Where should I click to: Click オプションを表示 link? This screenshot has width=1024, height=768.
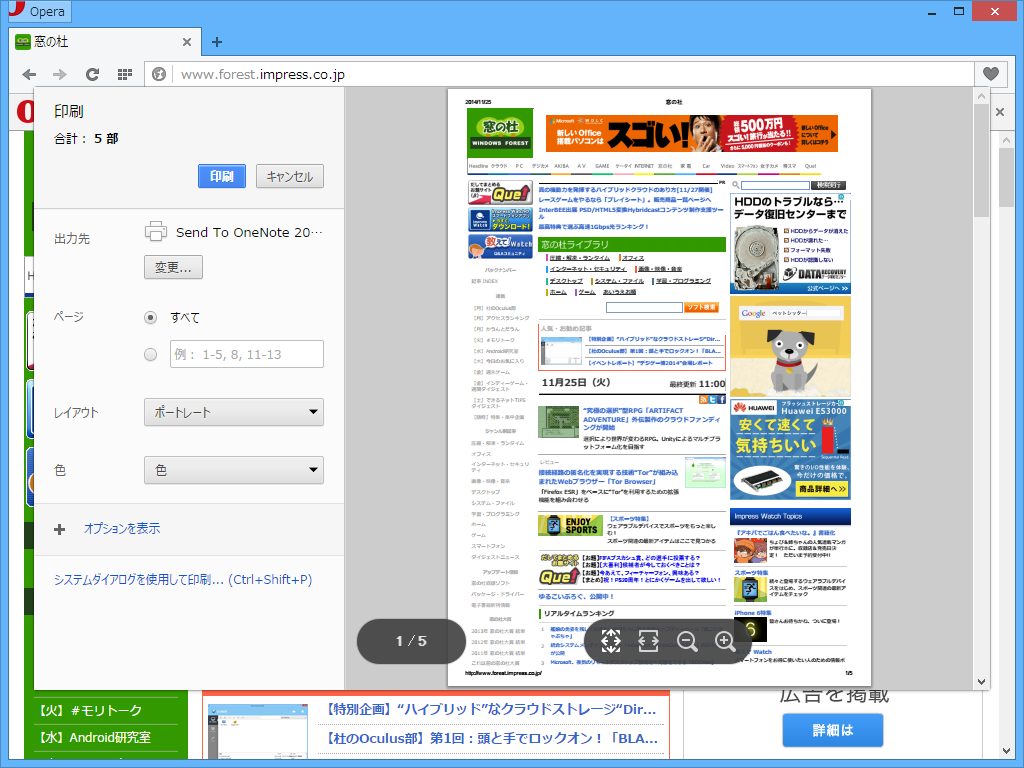coord(121,528)
